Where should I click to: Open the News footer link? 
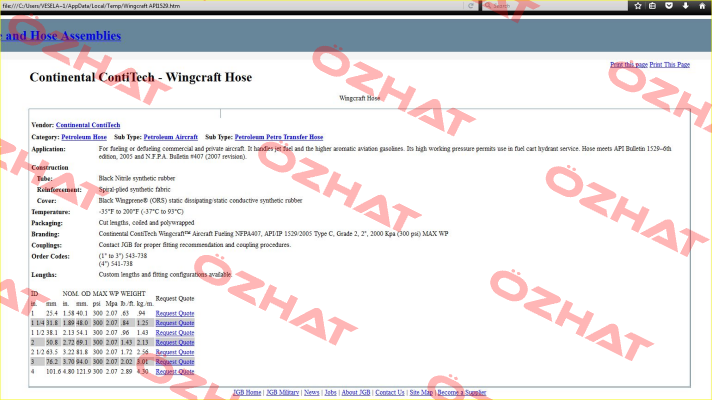click(x=312, y=392)
